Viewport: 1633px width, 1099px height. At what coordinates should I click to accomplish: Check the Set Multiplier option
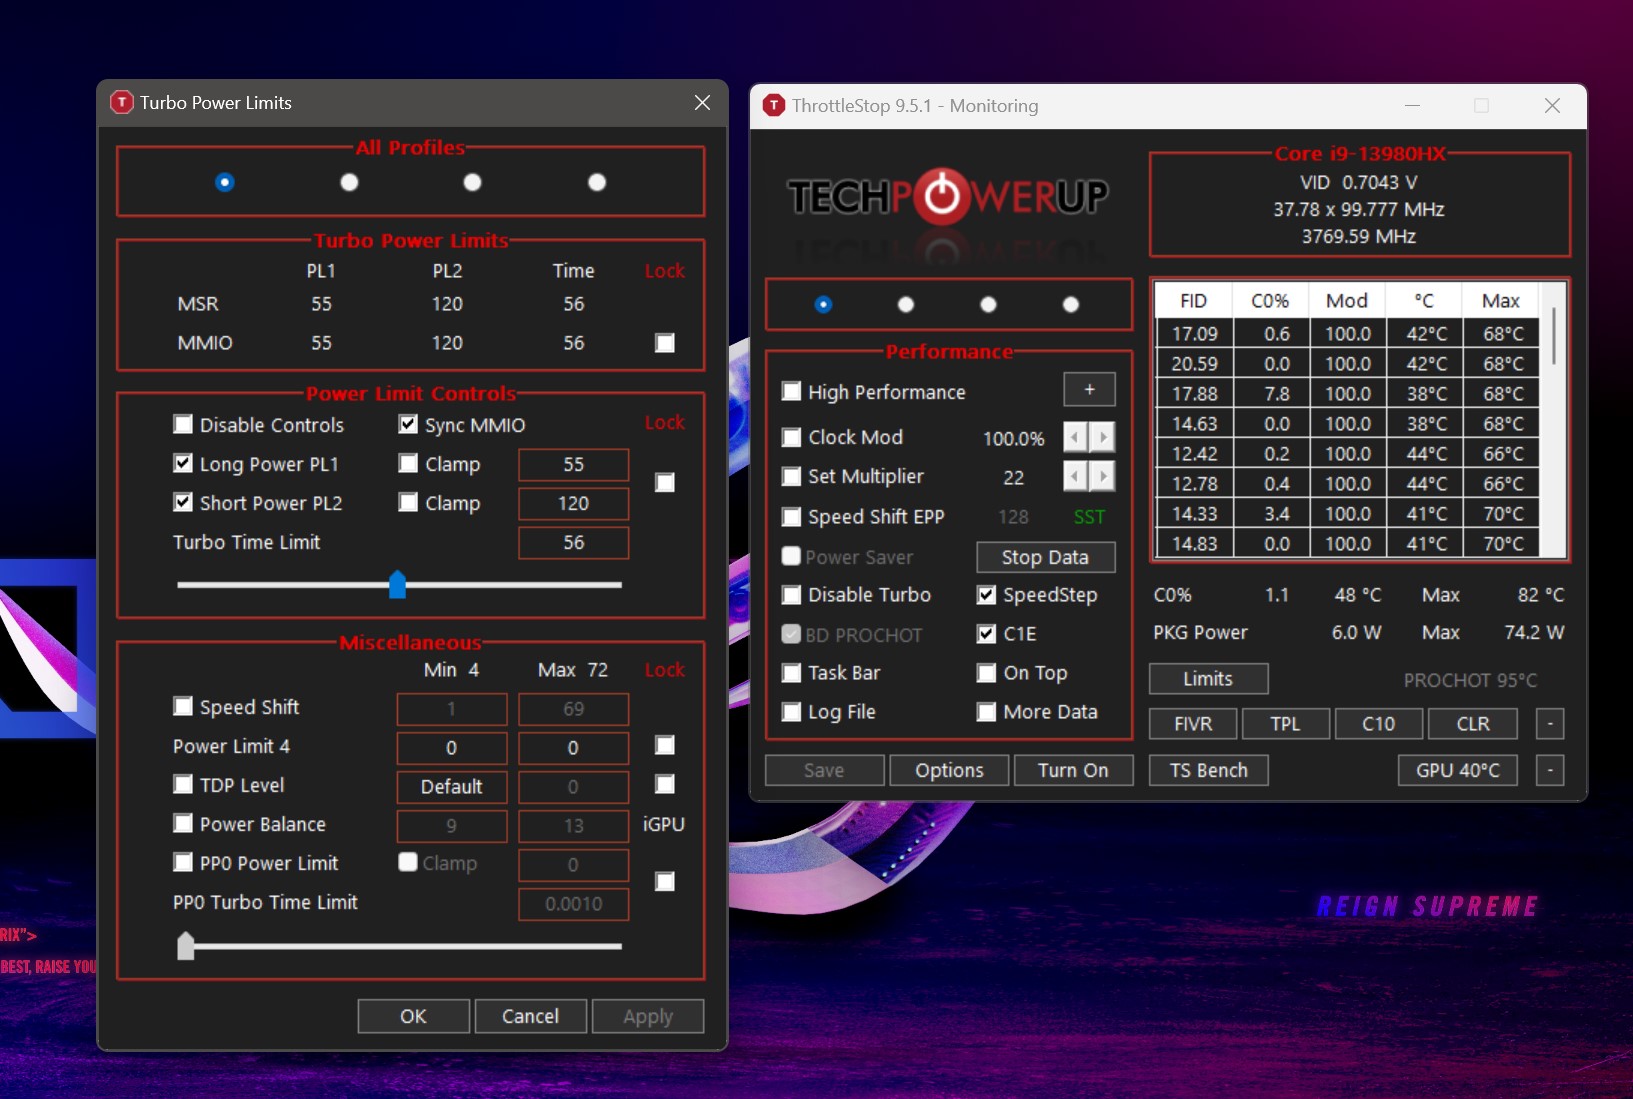point(791,476)
